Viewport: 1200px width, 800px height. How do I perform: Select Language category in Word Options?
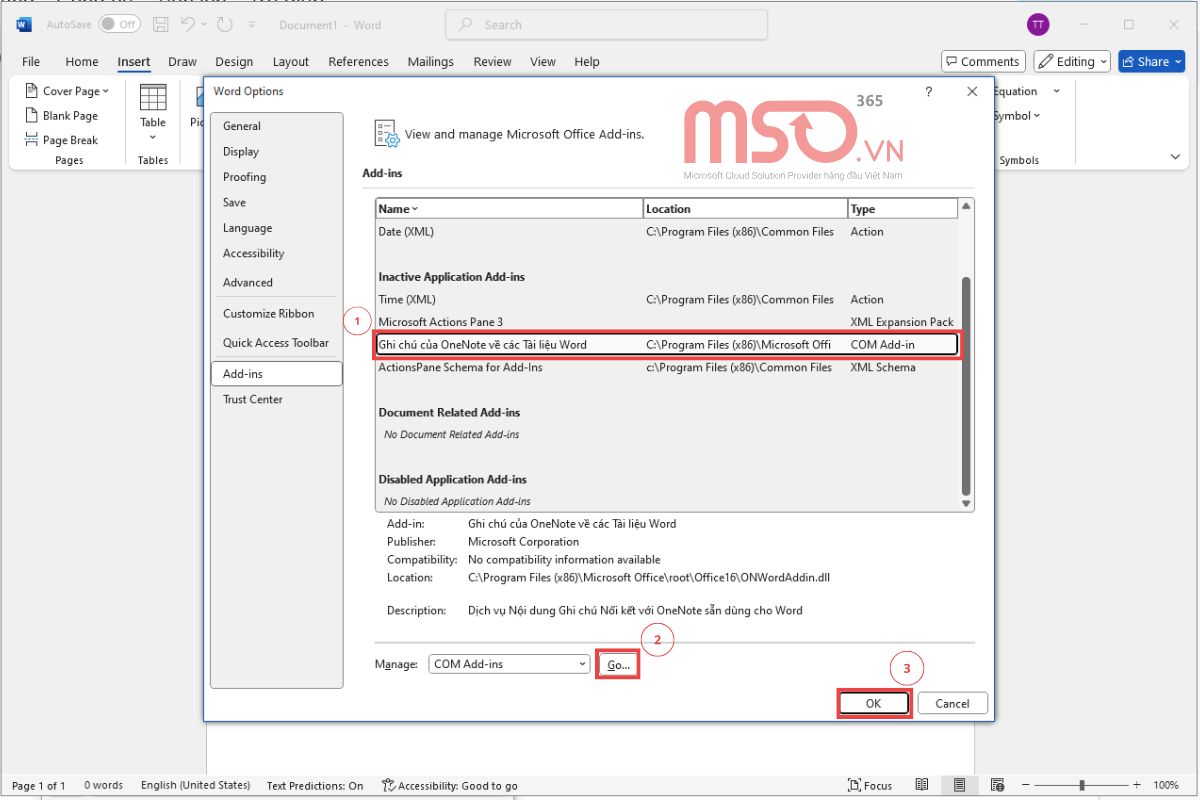point(277,228)
